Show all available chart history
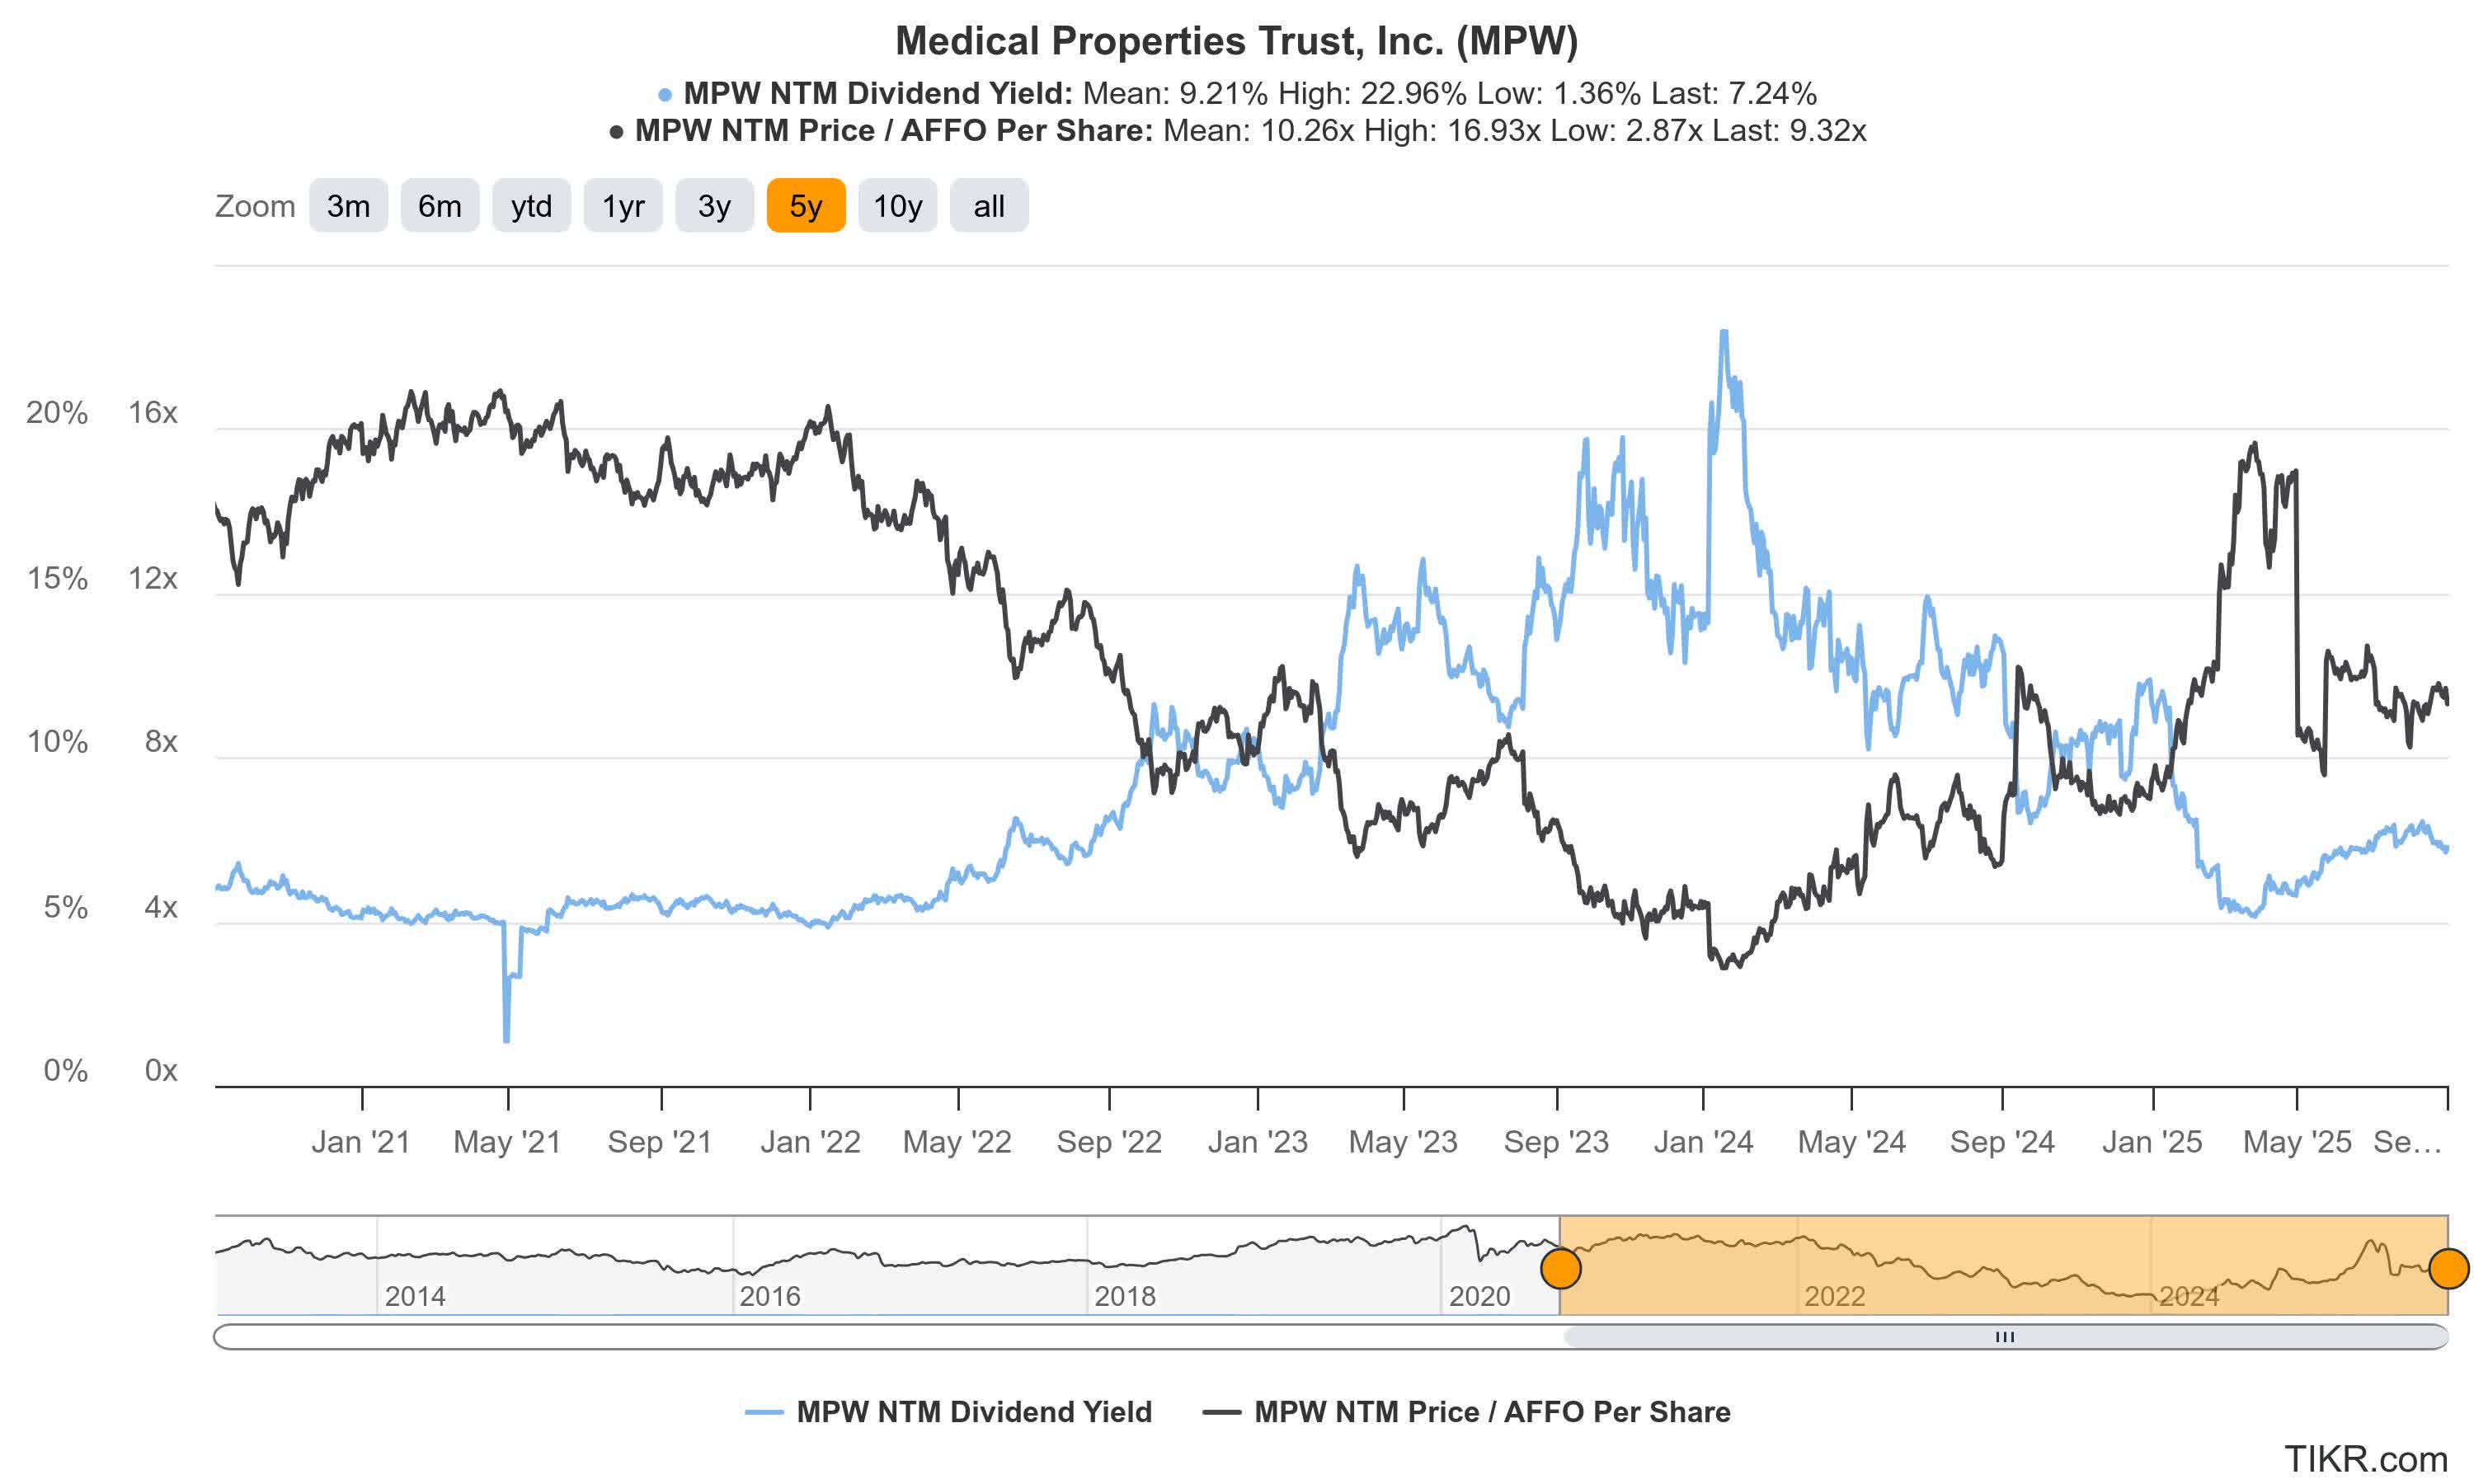Viewport: 2474px width, 1484px height. (x=988, y=206)
